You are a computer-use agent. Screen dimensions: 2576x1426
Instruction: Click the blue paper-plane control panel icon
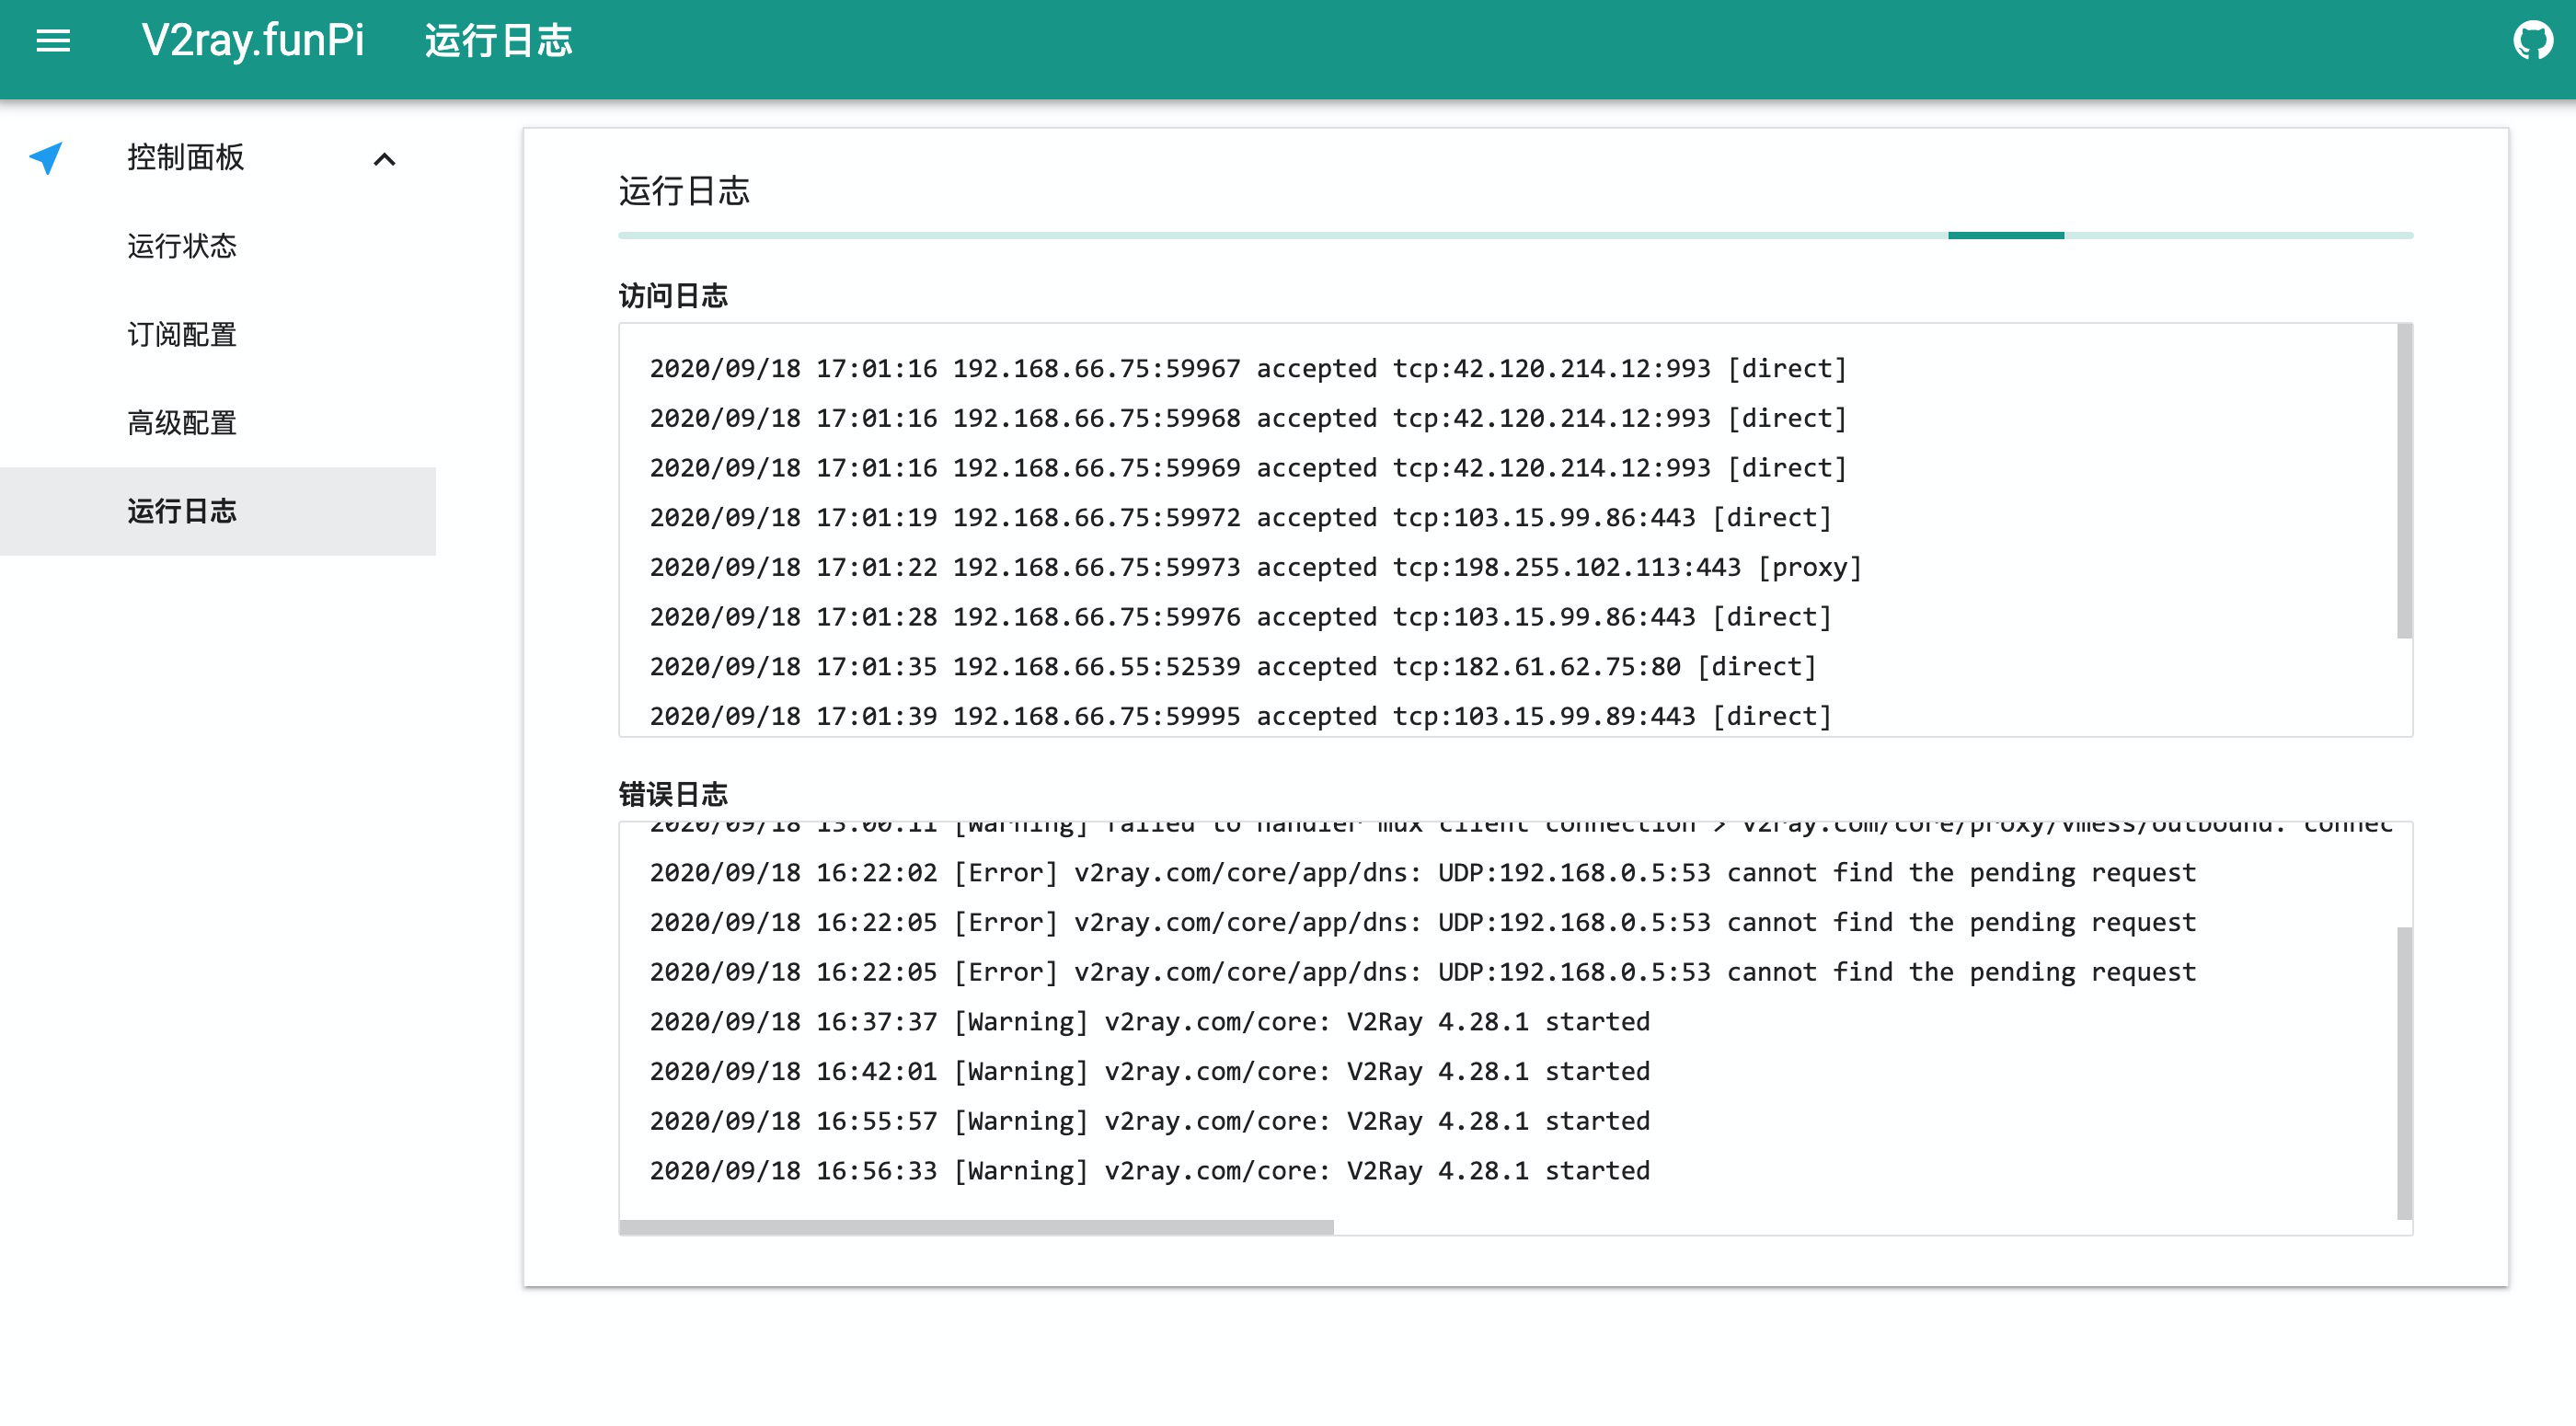pyautogui.click(x=46, y=158)
